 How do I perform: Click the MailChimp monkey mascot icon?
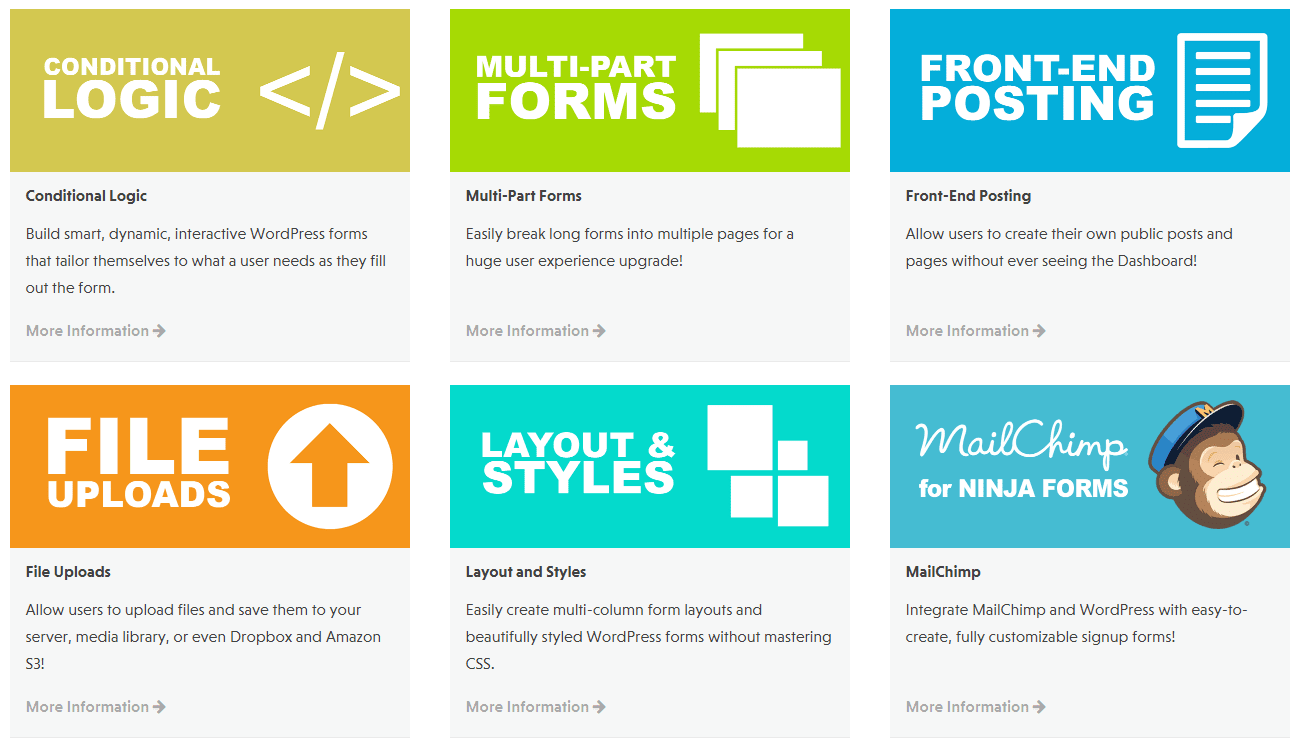pos(1203,465)
